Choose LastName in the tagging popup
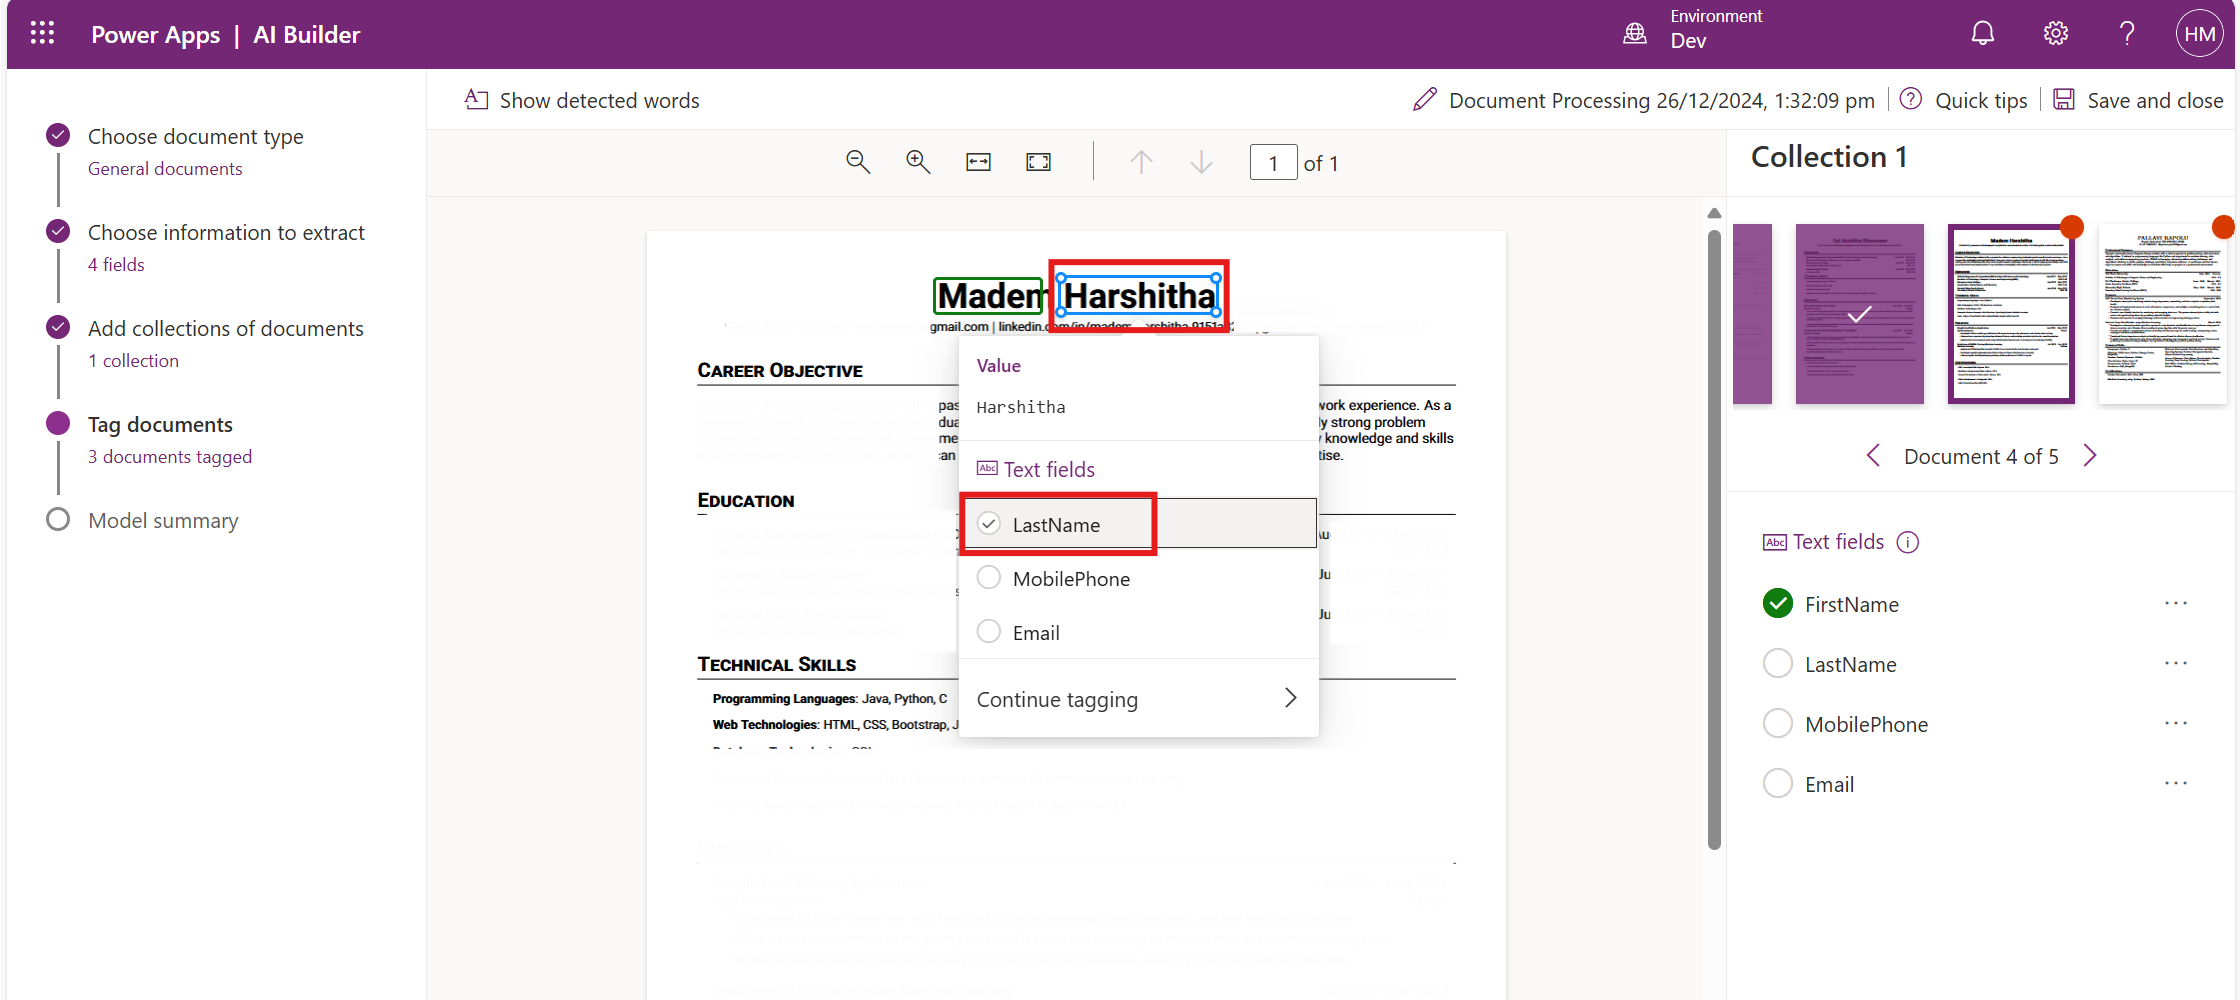The height and width of the screenshot is (1000, 2240). pos(1055,524)
